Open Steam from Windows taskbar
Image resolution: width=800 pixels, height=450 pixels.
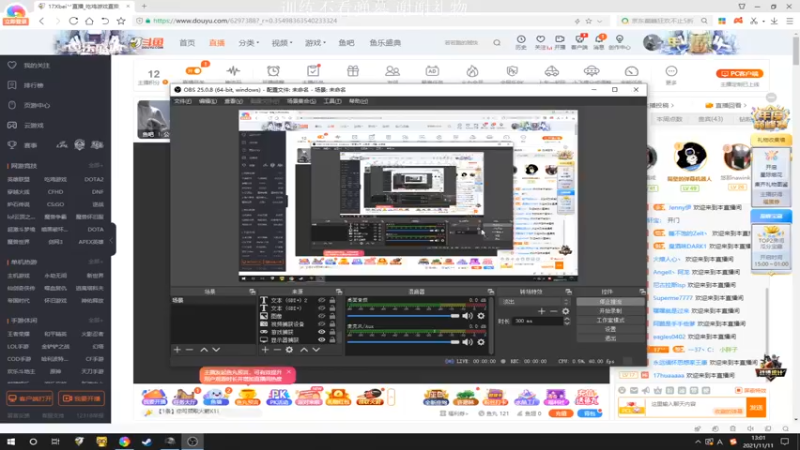146,441
